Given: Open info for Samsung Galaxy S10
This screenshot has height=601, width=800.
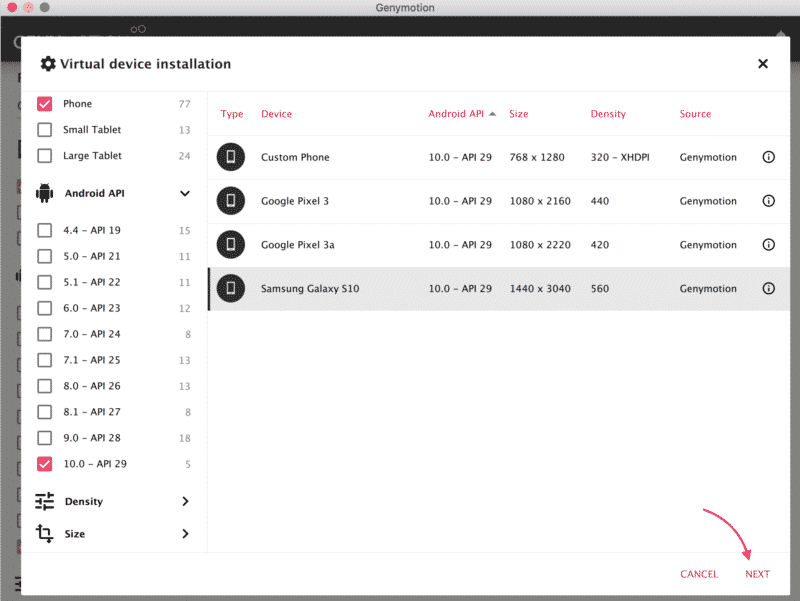Looking at the screenshot, I should coord(768,288).
